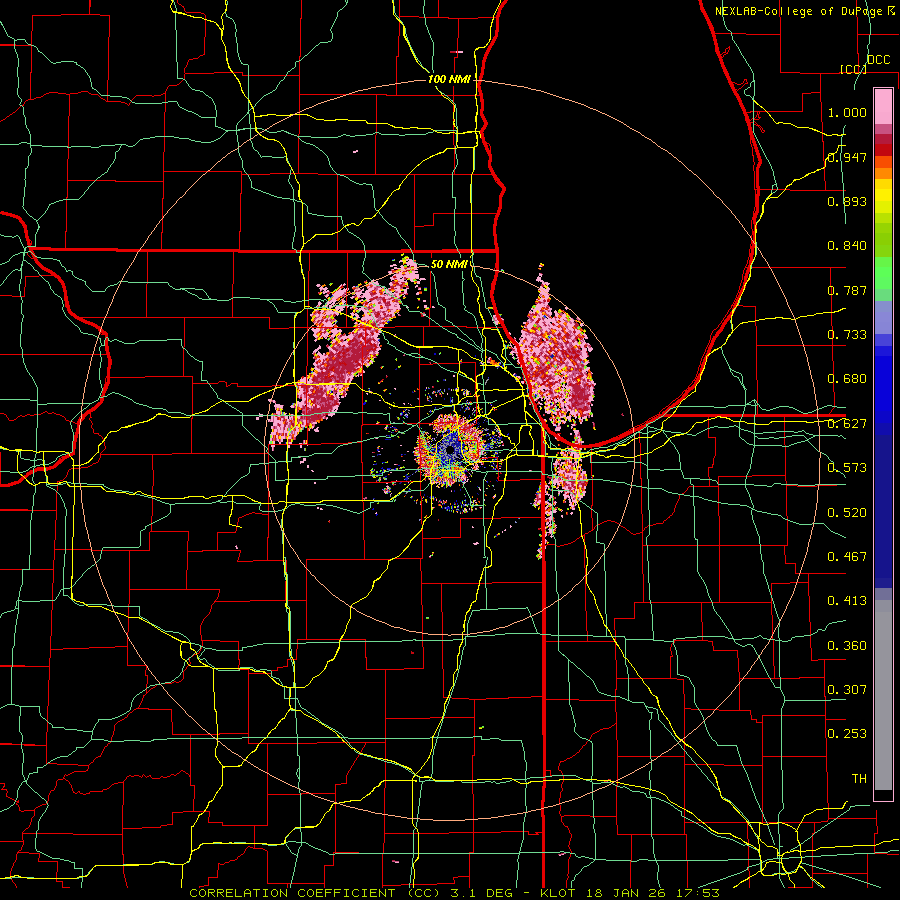Click the KLOT station identifier
Image resolution: width=900 pixels, height=900 pixels.
558,893
